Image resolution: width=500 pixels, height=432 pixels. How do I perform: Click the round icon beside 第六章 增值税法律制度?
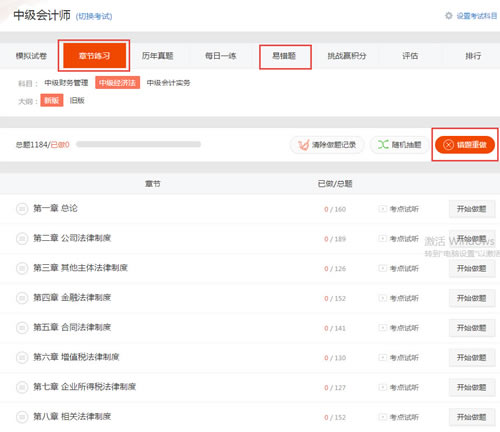pos(22,357)
